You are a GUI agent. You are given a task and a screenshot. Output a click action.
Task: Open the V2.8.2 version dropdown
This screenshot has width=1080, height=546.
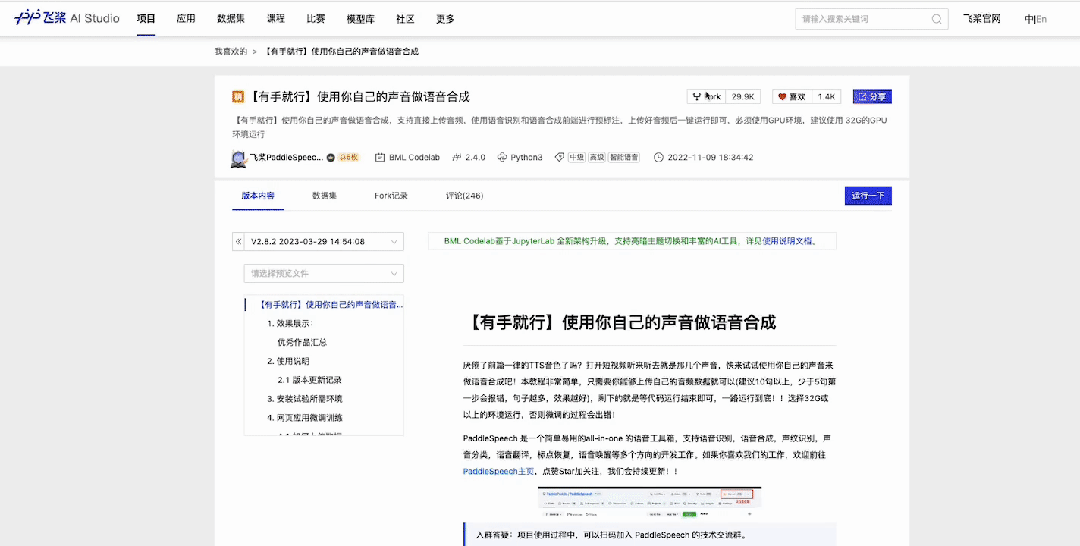tap(324, 242)
